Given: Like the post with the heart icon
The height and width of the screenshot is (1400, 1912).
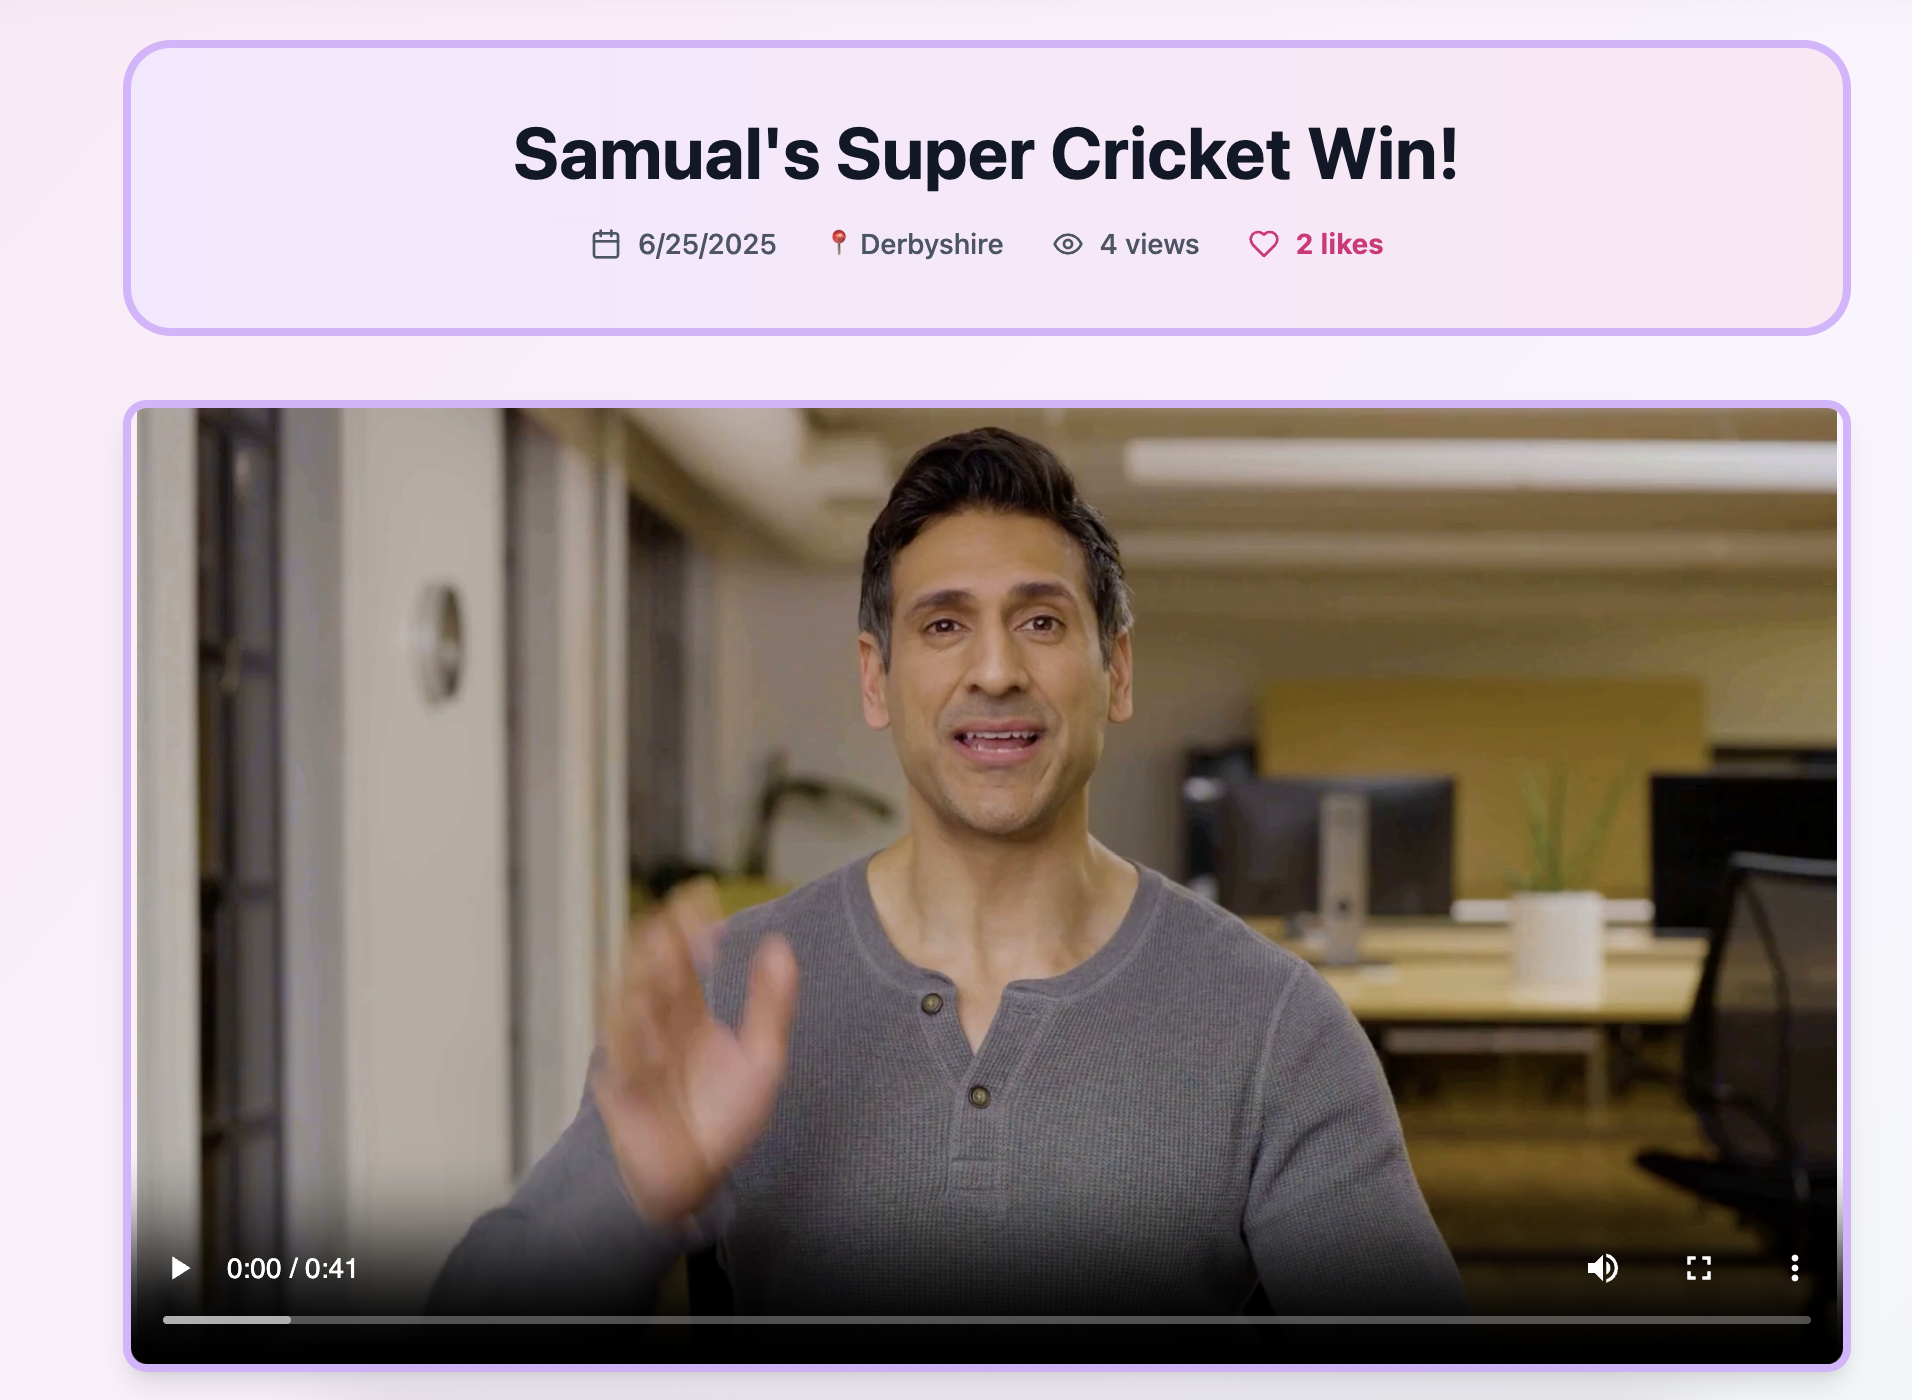Looking at the screenshot, I should [x=1264, y=244].
